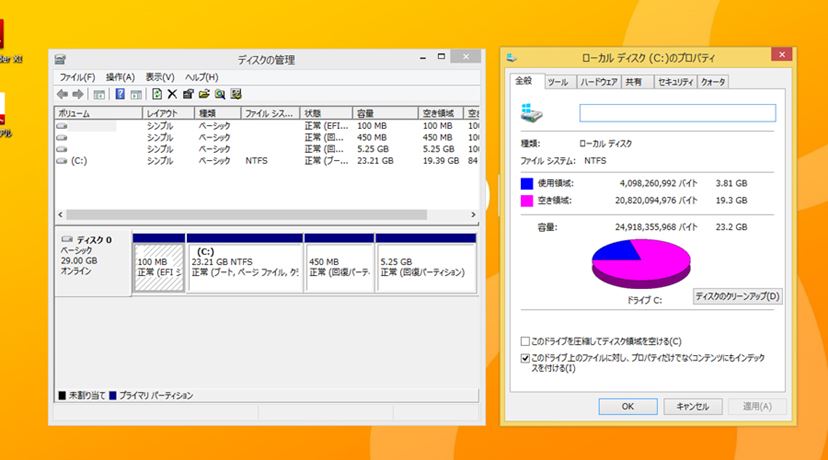This screenshot has width=828, height=460.
Task: Click the 23.21 GB capacity cell
Action: (375, 161)
